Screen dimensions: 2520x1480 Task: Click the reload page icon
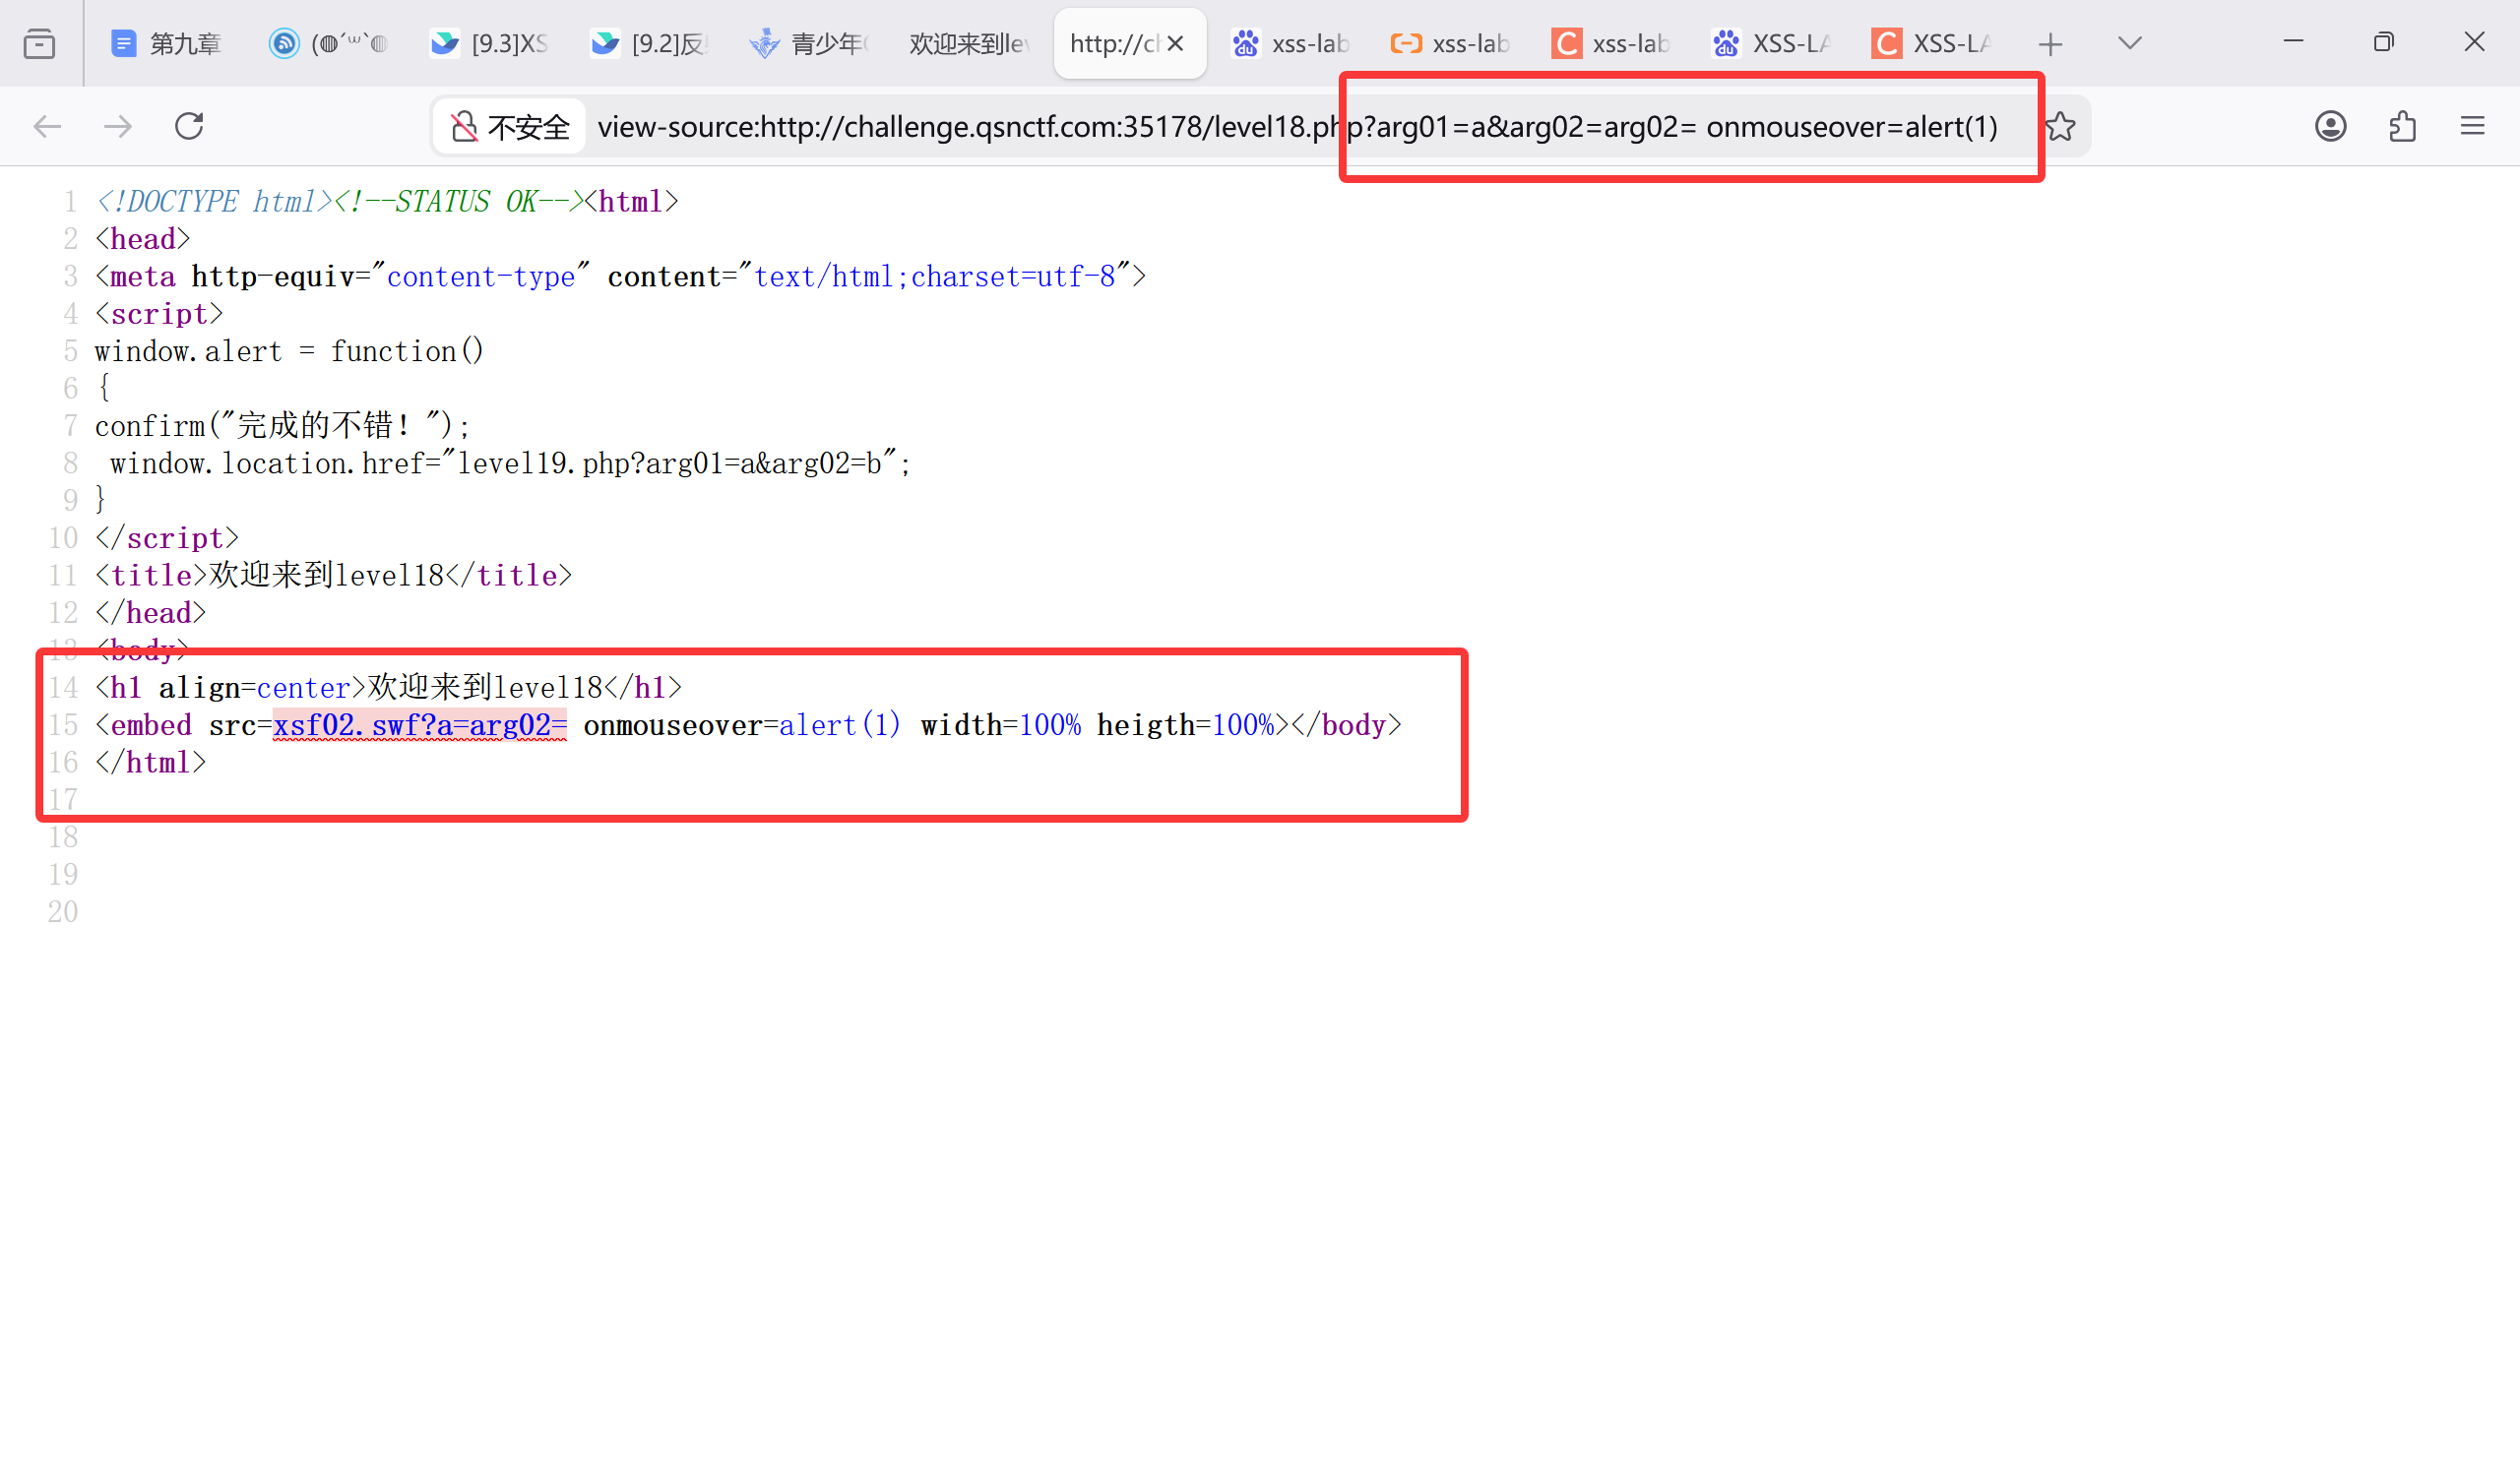pyautogui.click(x=189, y=126)
